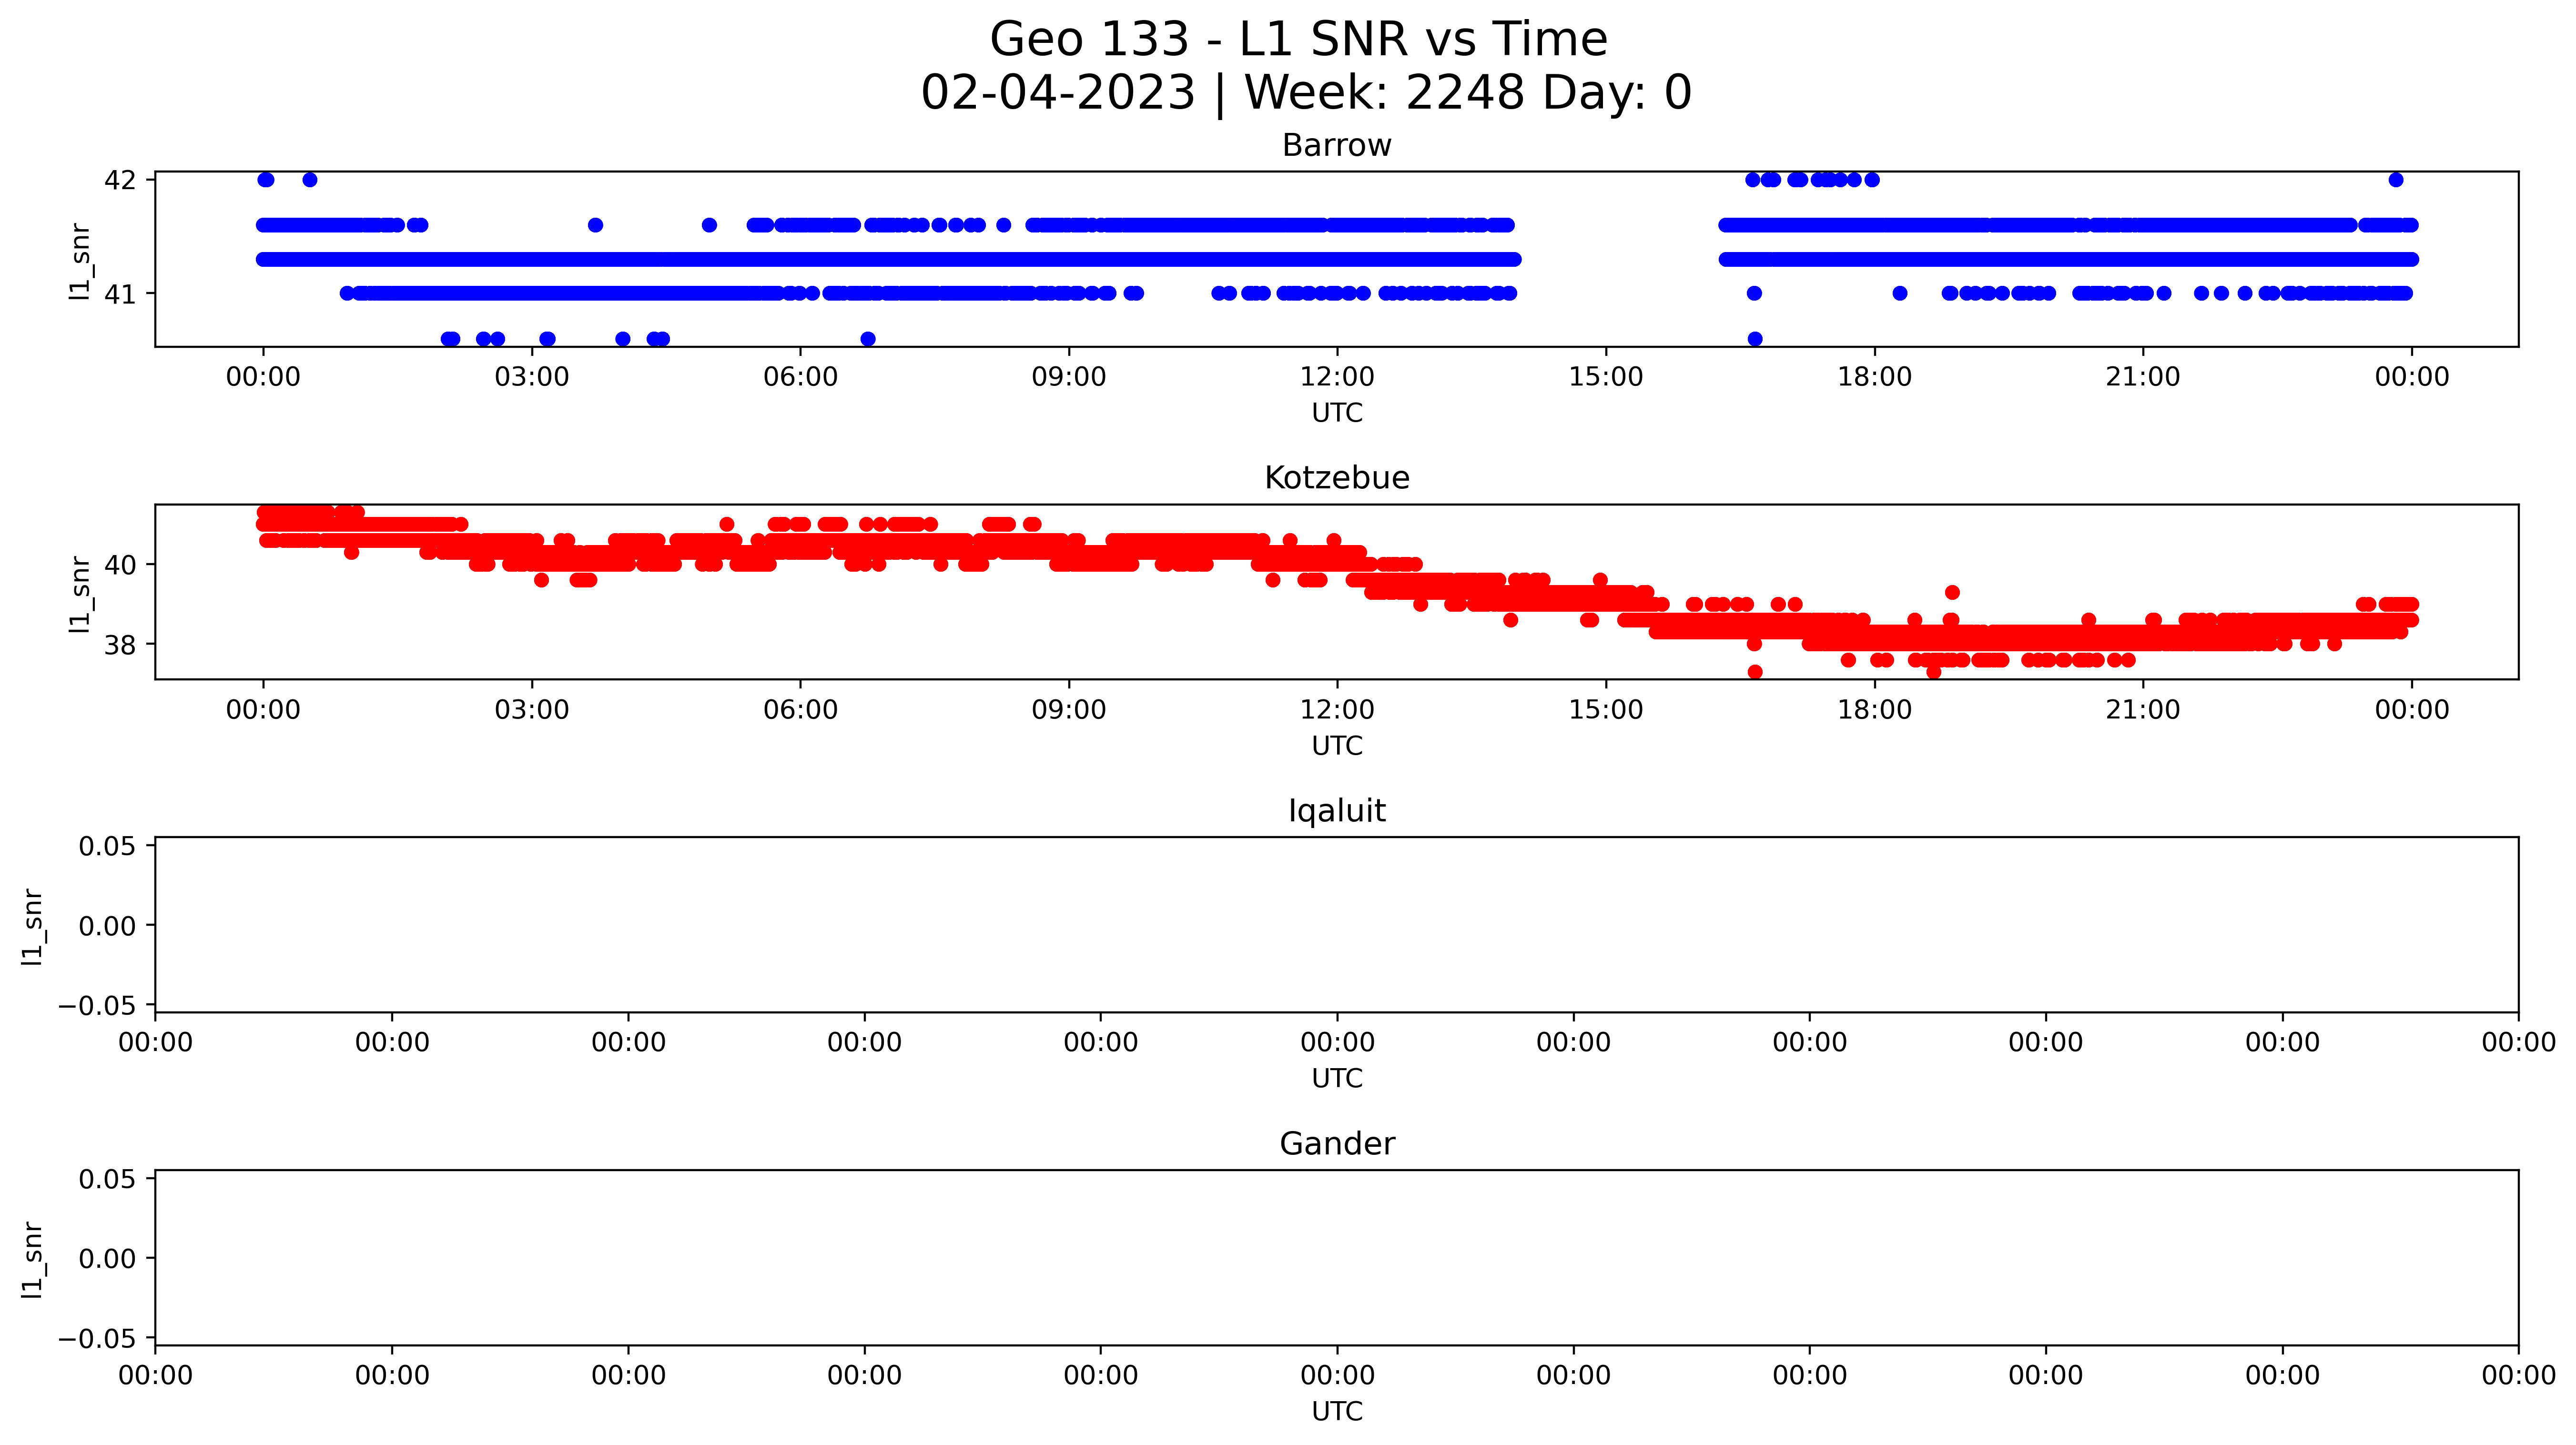The image size is (2576, 1445).
Task: Pick the 15:00 tick label on Barrow plot
Action: pos(1606,377)
